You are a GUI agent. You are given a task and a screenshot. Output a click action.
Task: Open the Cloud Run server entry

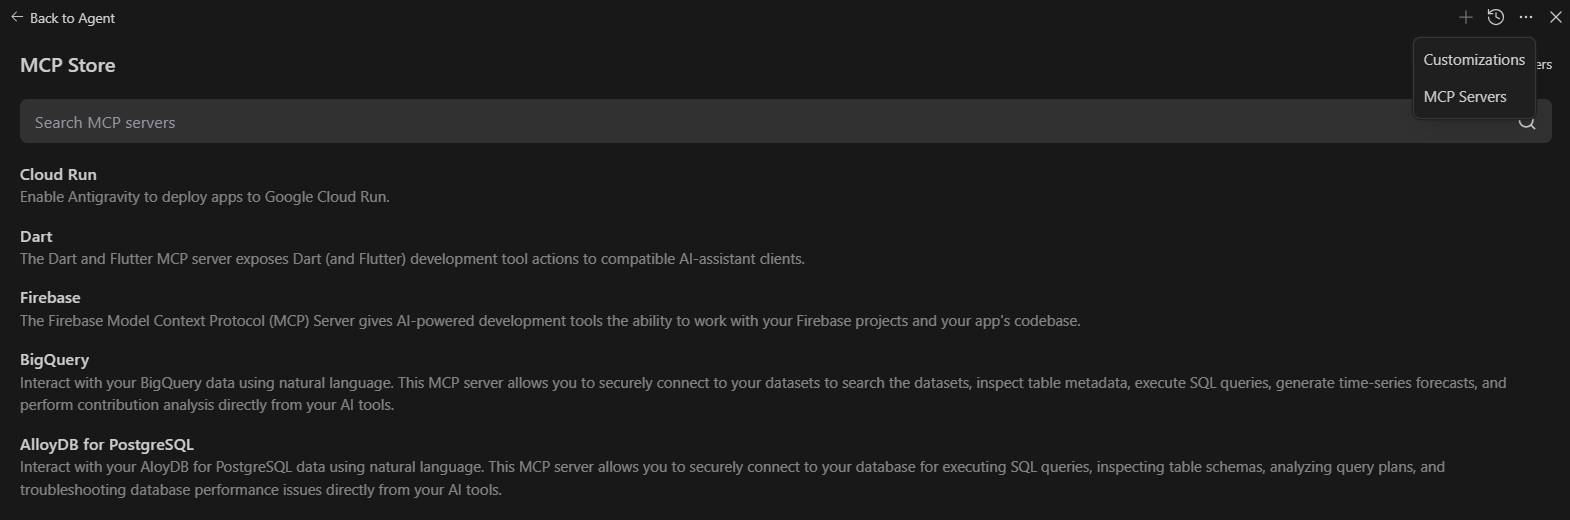[58, 174]
